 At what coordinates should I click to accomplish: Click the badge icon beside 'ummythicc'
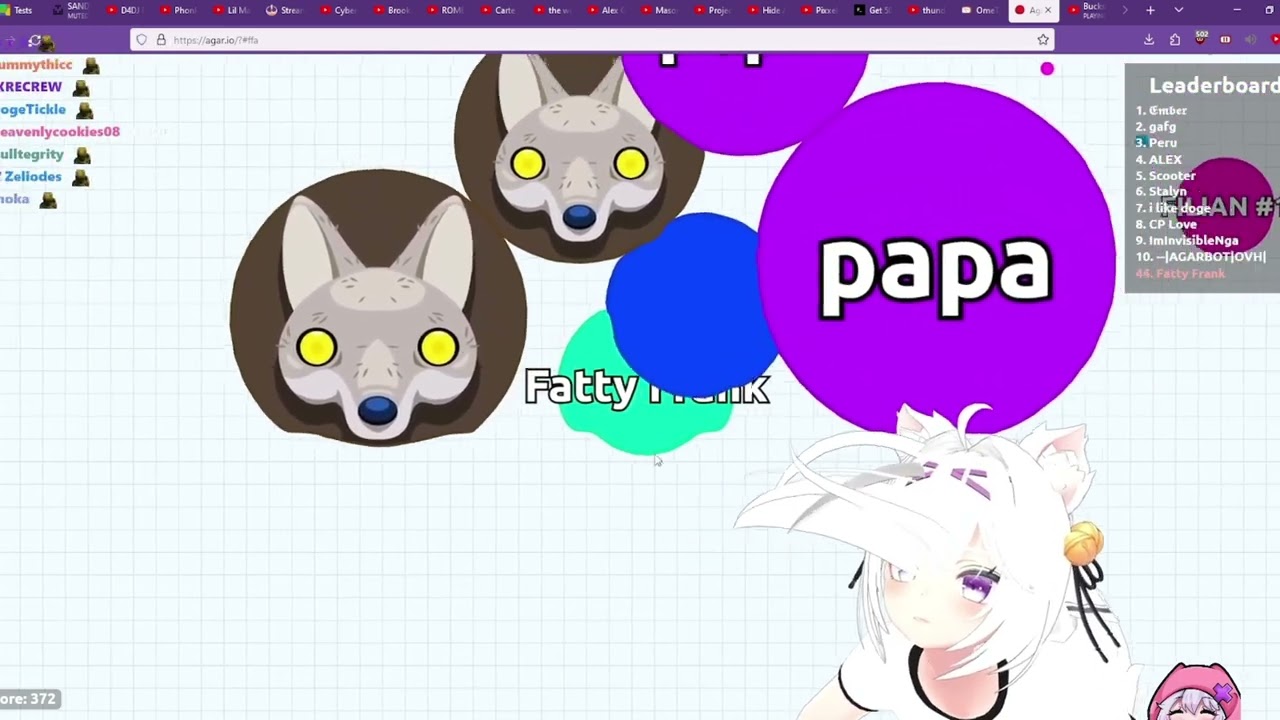(x=91, y=66)
